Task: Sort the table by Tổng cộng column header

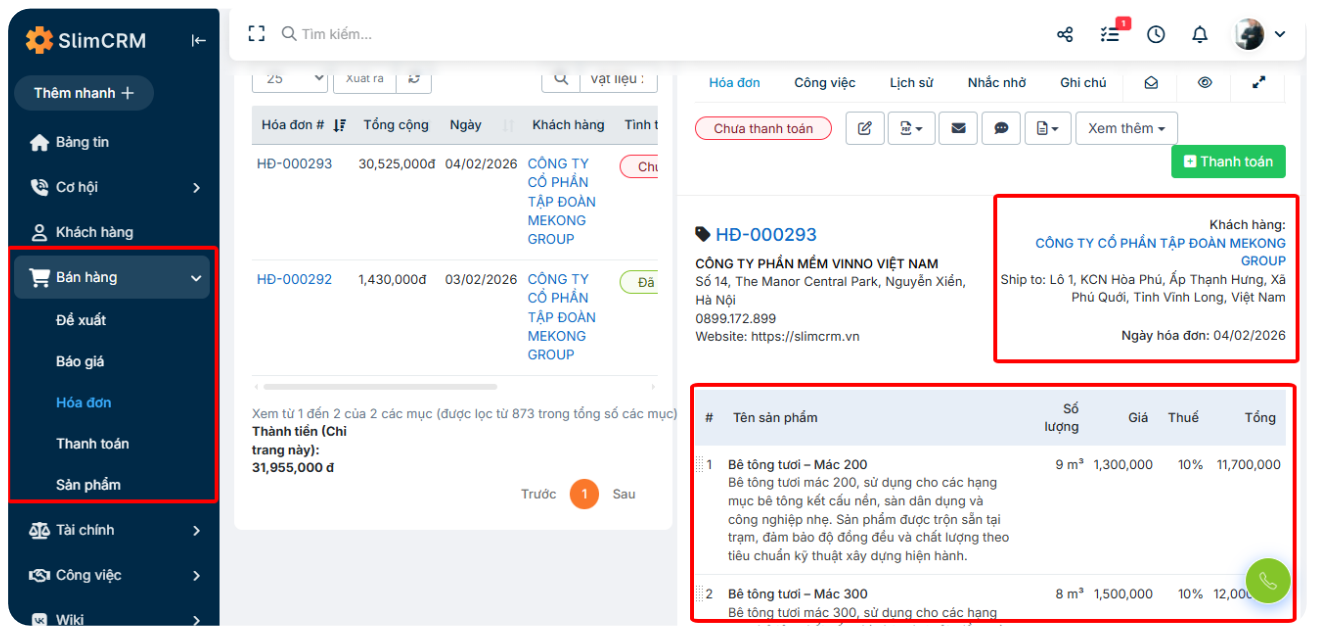Action: coord(396,125)
